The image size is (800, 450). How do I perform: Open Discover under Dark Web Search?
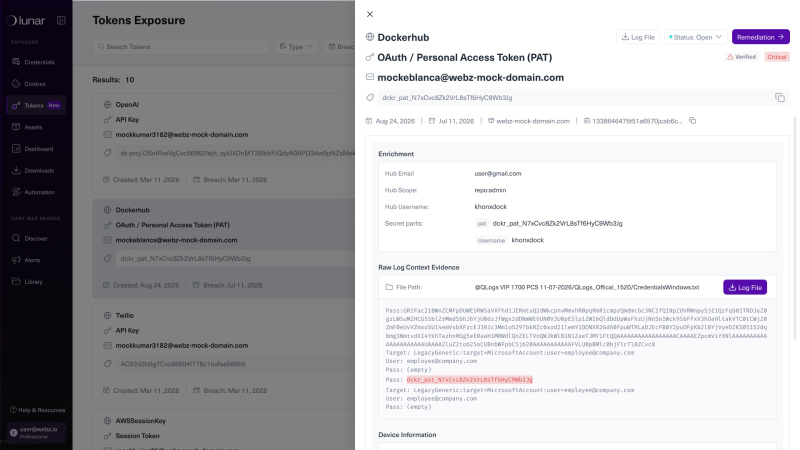(x=36, y=238)
